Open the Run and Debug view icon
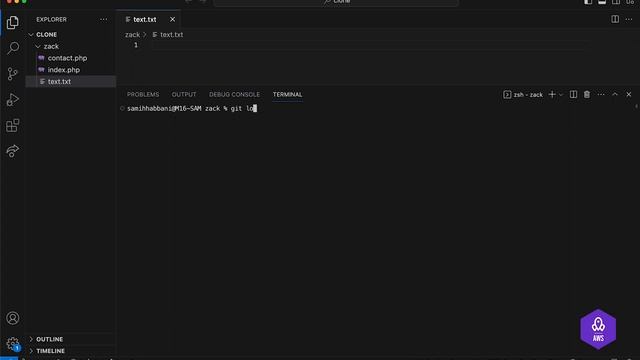Screen dimensions: 640x360 13,100
